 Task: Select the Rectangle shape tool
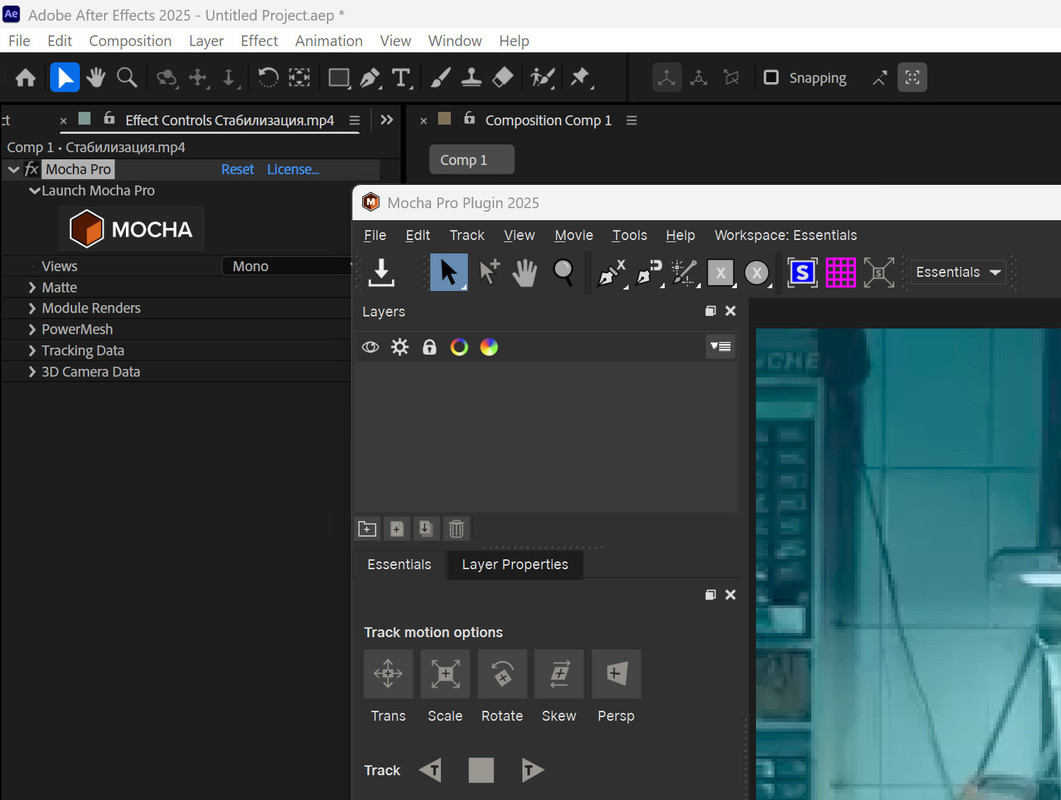(339, 78)
